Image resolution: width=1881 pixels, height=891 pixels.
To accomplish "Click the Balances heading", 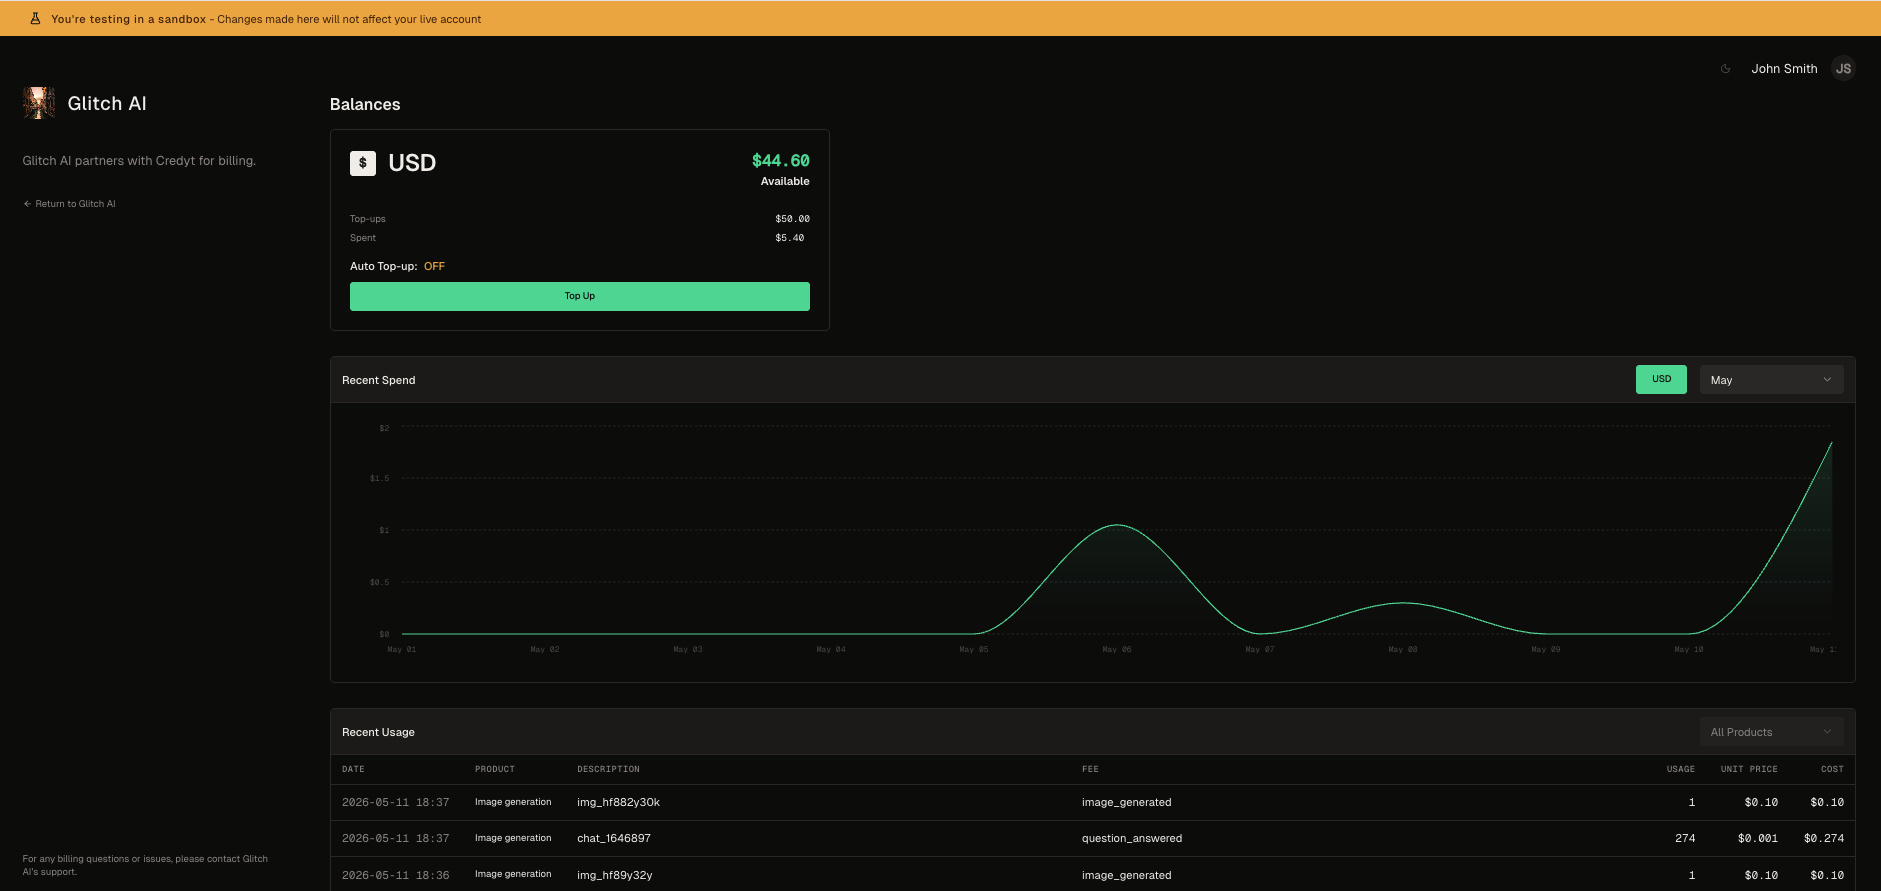I will 365,104.
